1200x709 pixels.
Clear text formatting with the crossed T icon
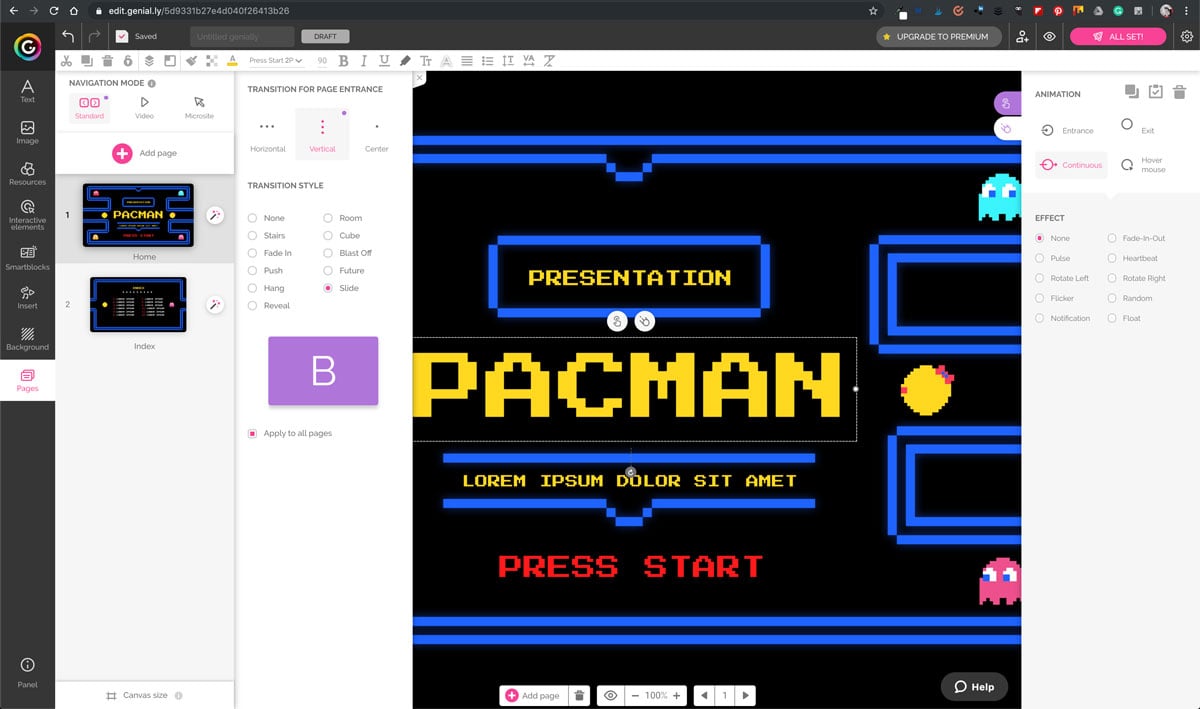pos(549,61)
